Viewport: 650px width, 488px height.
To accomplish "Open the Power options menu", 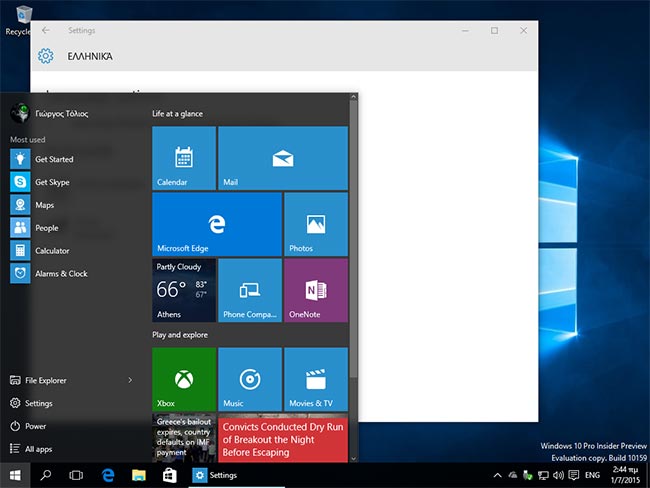I will [28, 426].
